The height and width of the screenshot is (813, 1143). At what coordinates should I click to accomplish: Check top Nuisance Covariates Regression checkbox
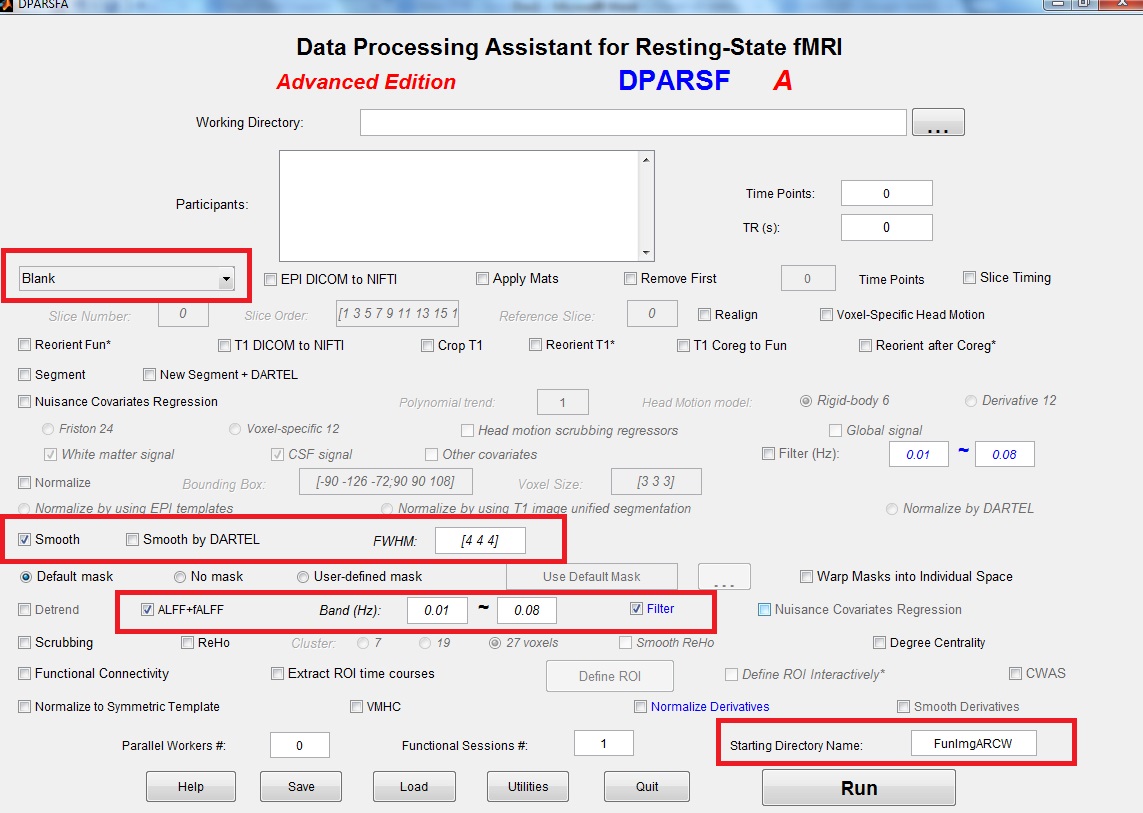(x=25, y=401)
